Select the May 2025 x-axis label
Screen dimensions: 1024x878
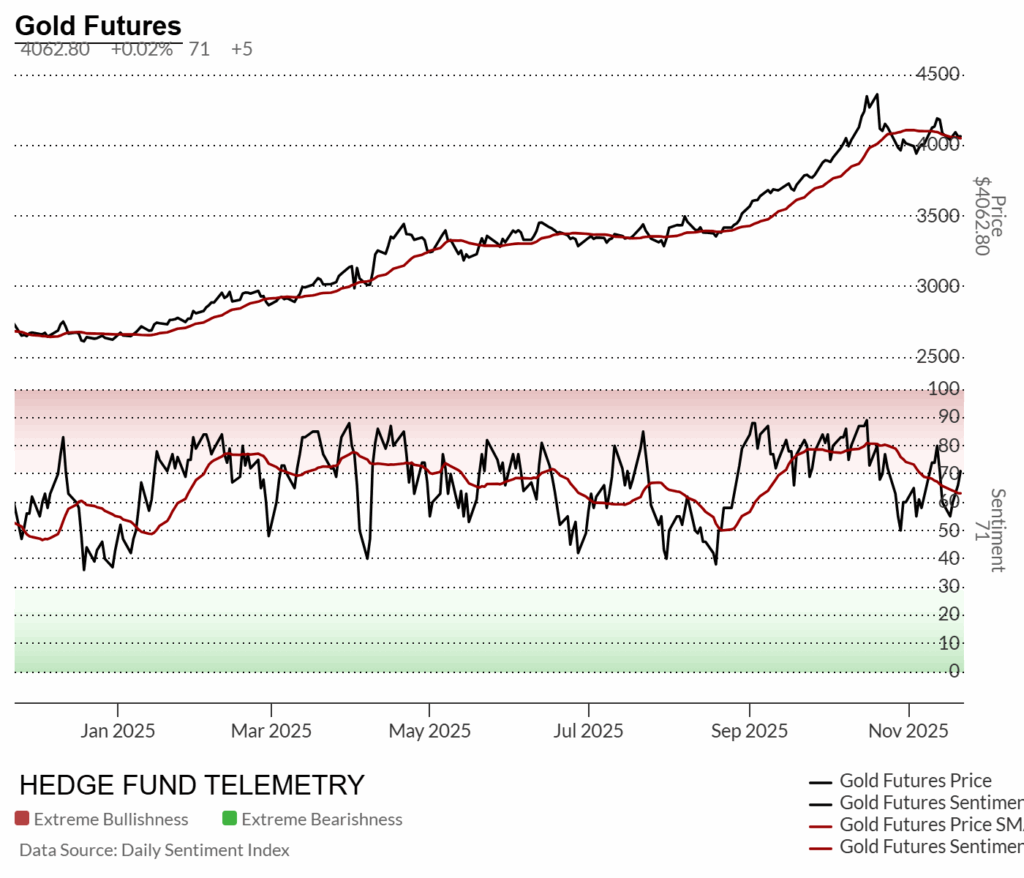[x=429, y=731]
